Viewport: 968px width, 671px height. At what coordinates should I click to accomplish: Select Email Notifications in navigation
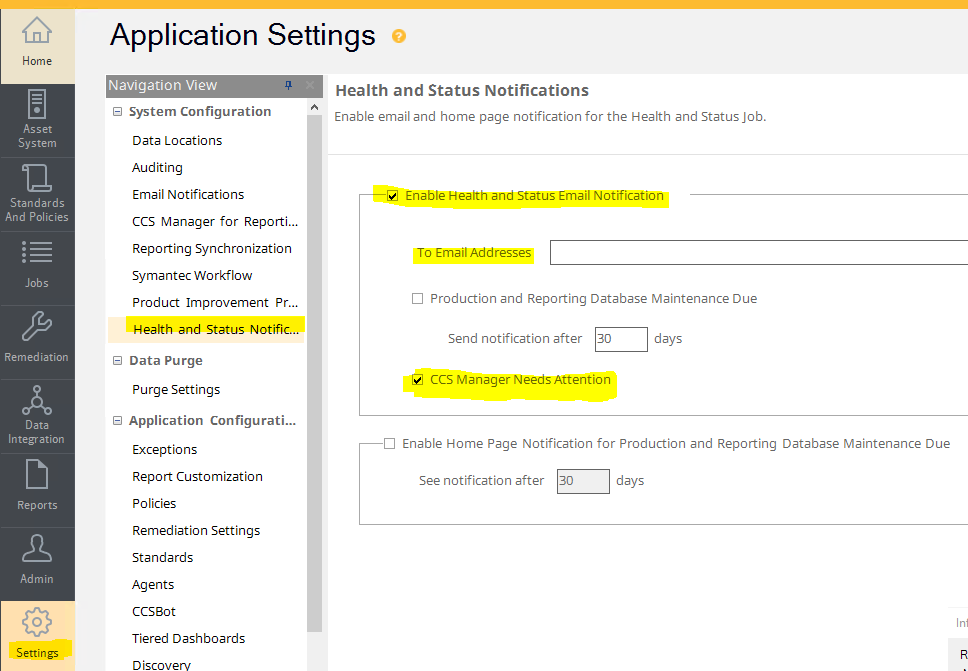pos(188,194)
